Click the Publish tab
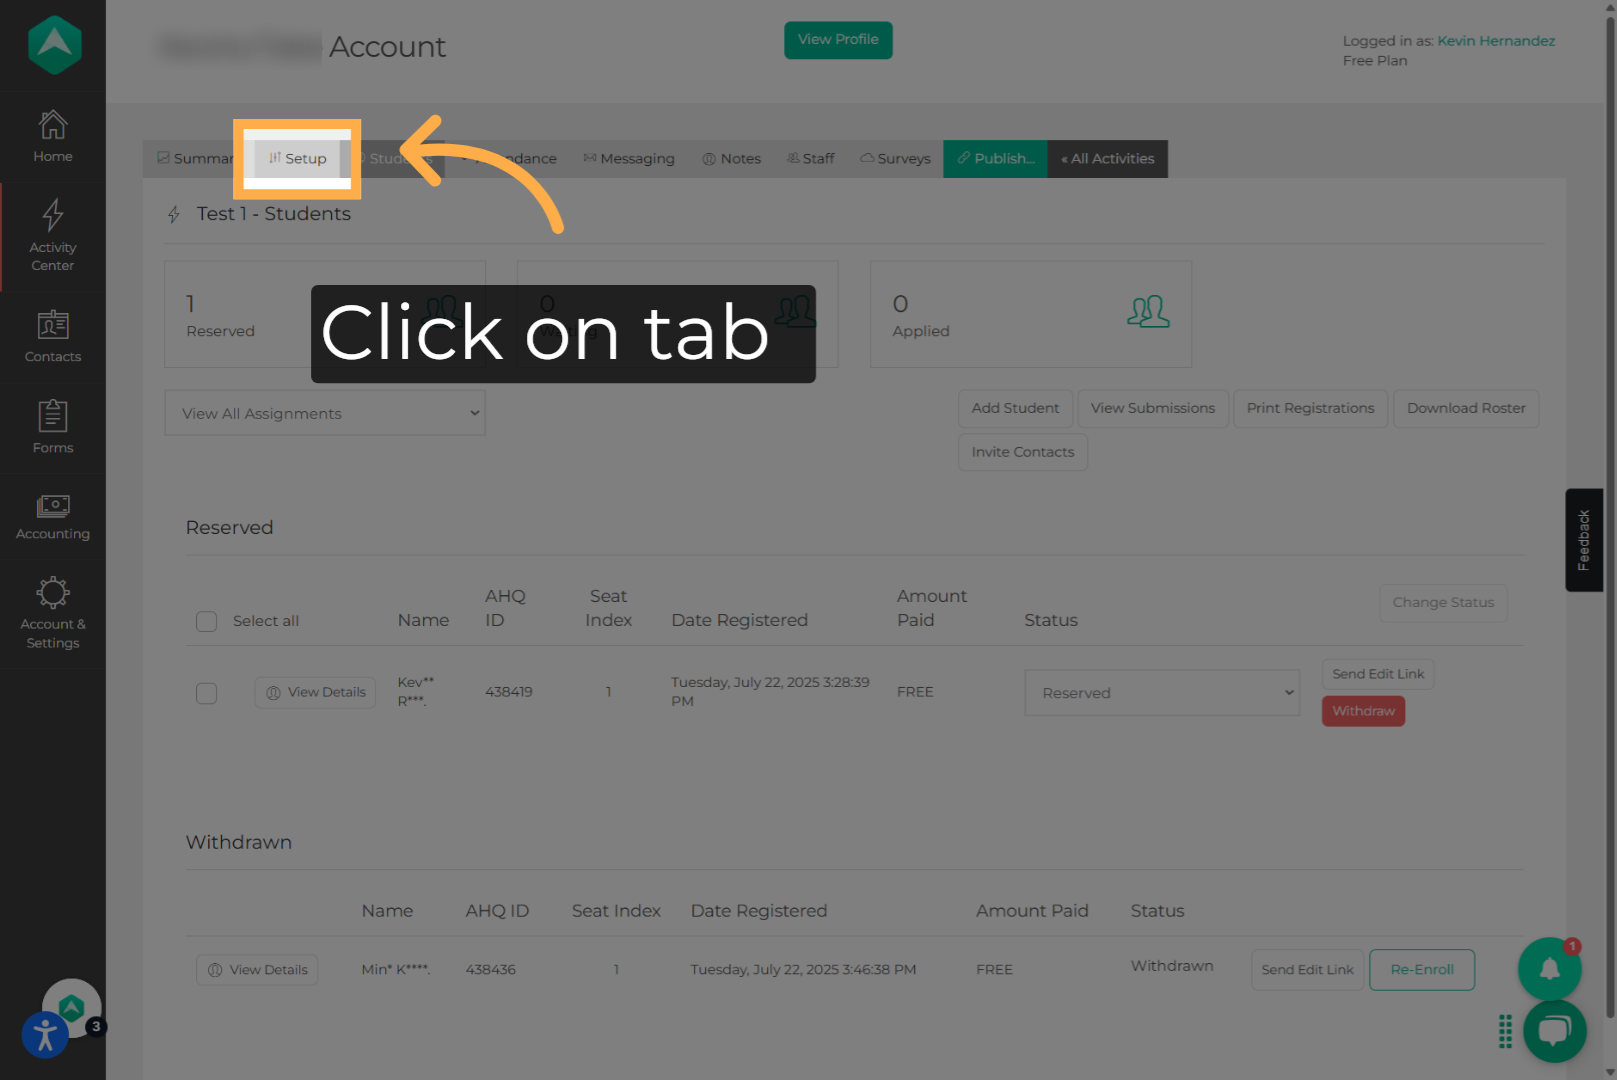This screenshot has height=1080, width=1617. point(995,159)
